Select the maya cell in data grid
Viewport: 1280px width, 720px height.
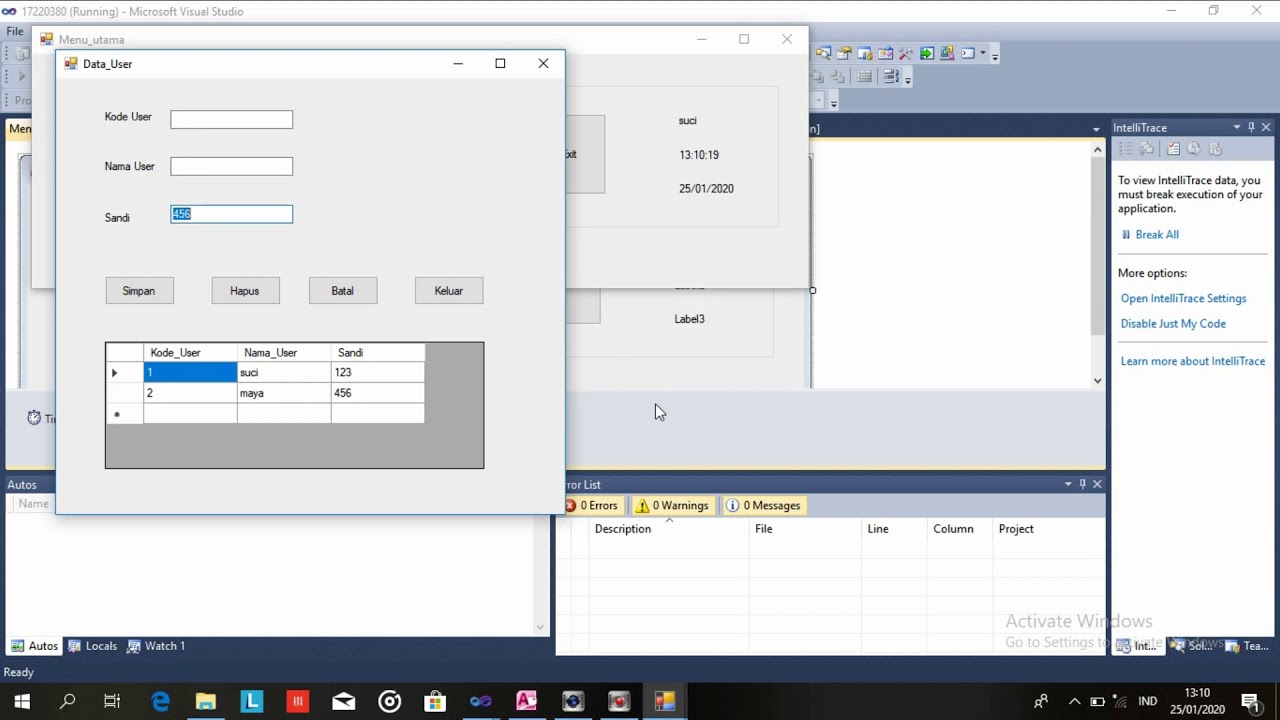click(284, 393)
